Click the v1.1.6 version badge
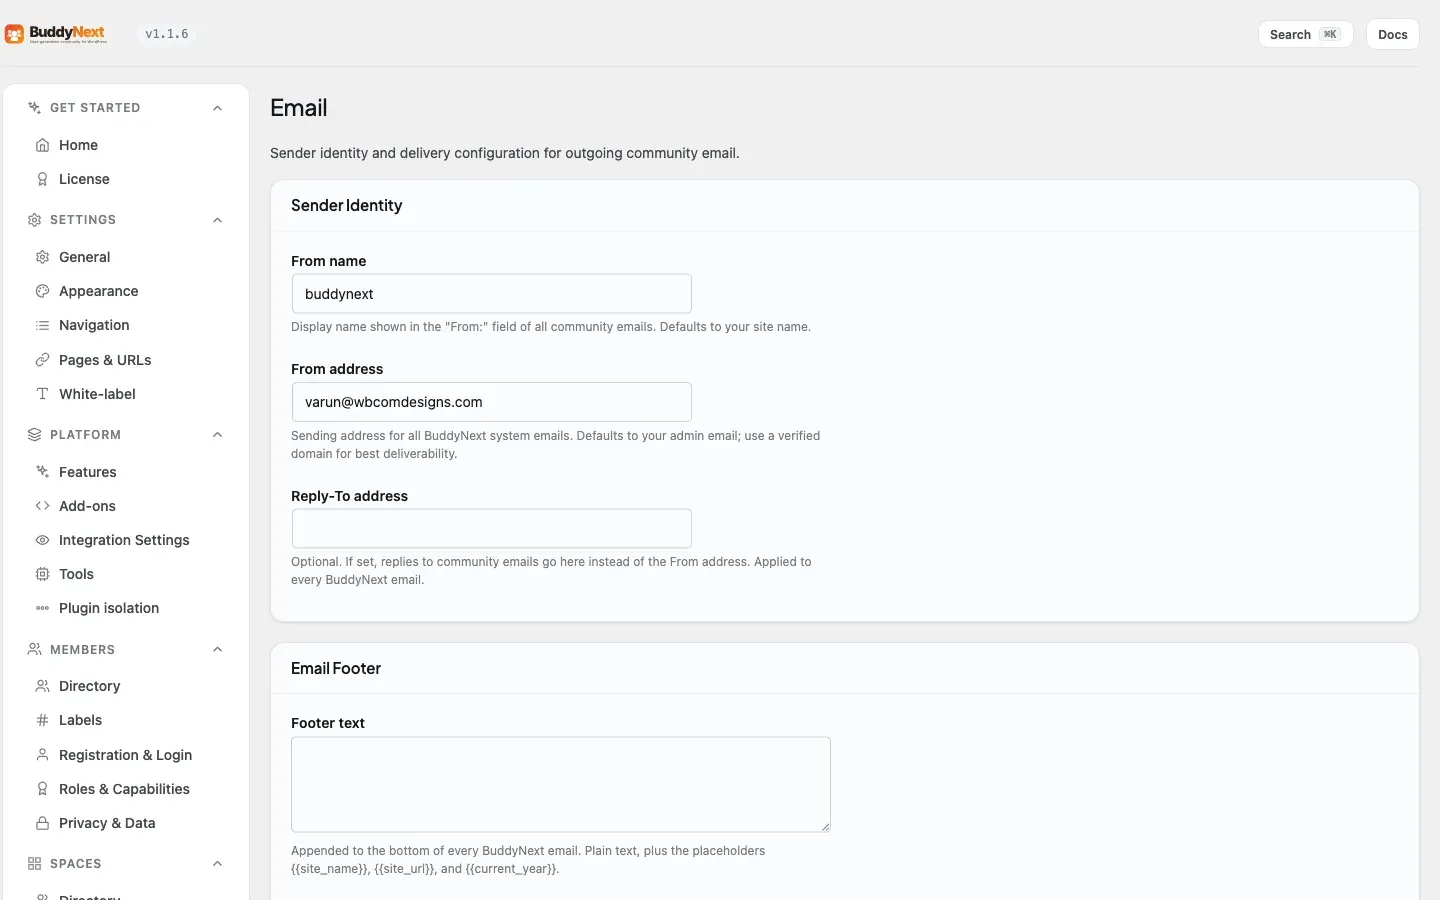 167,34
